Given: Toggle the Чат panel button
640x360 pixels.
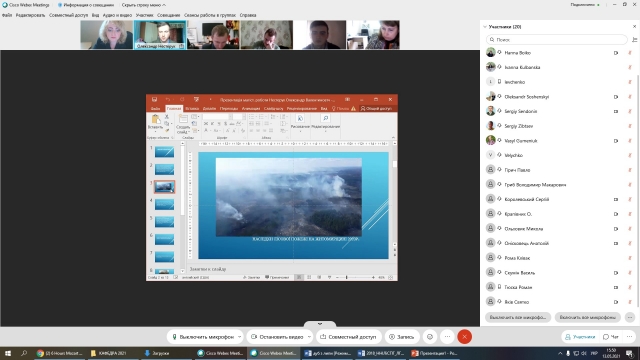Looking at the screenshot, I should click(x=611, y=337).
